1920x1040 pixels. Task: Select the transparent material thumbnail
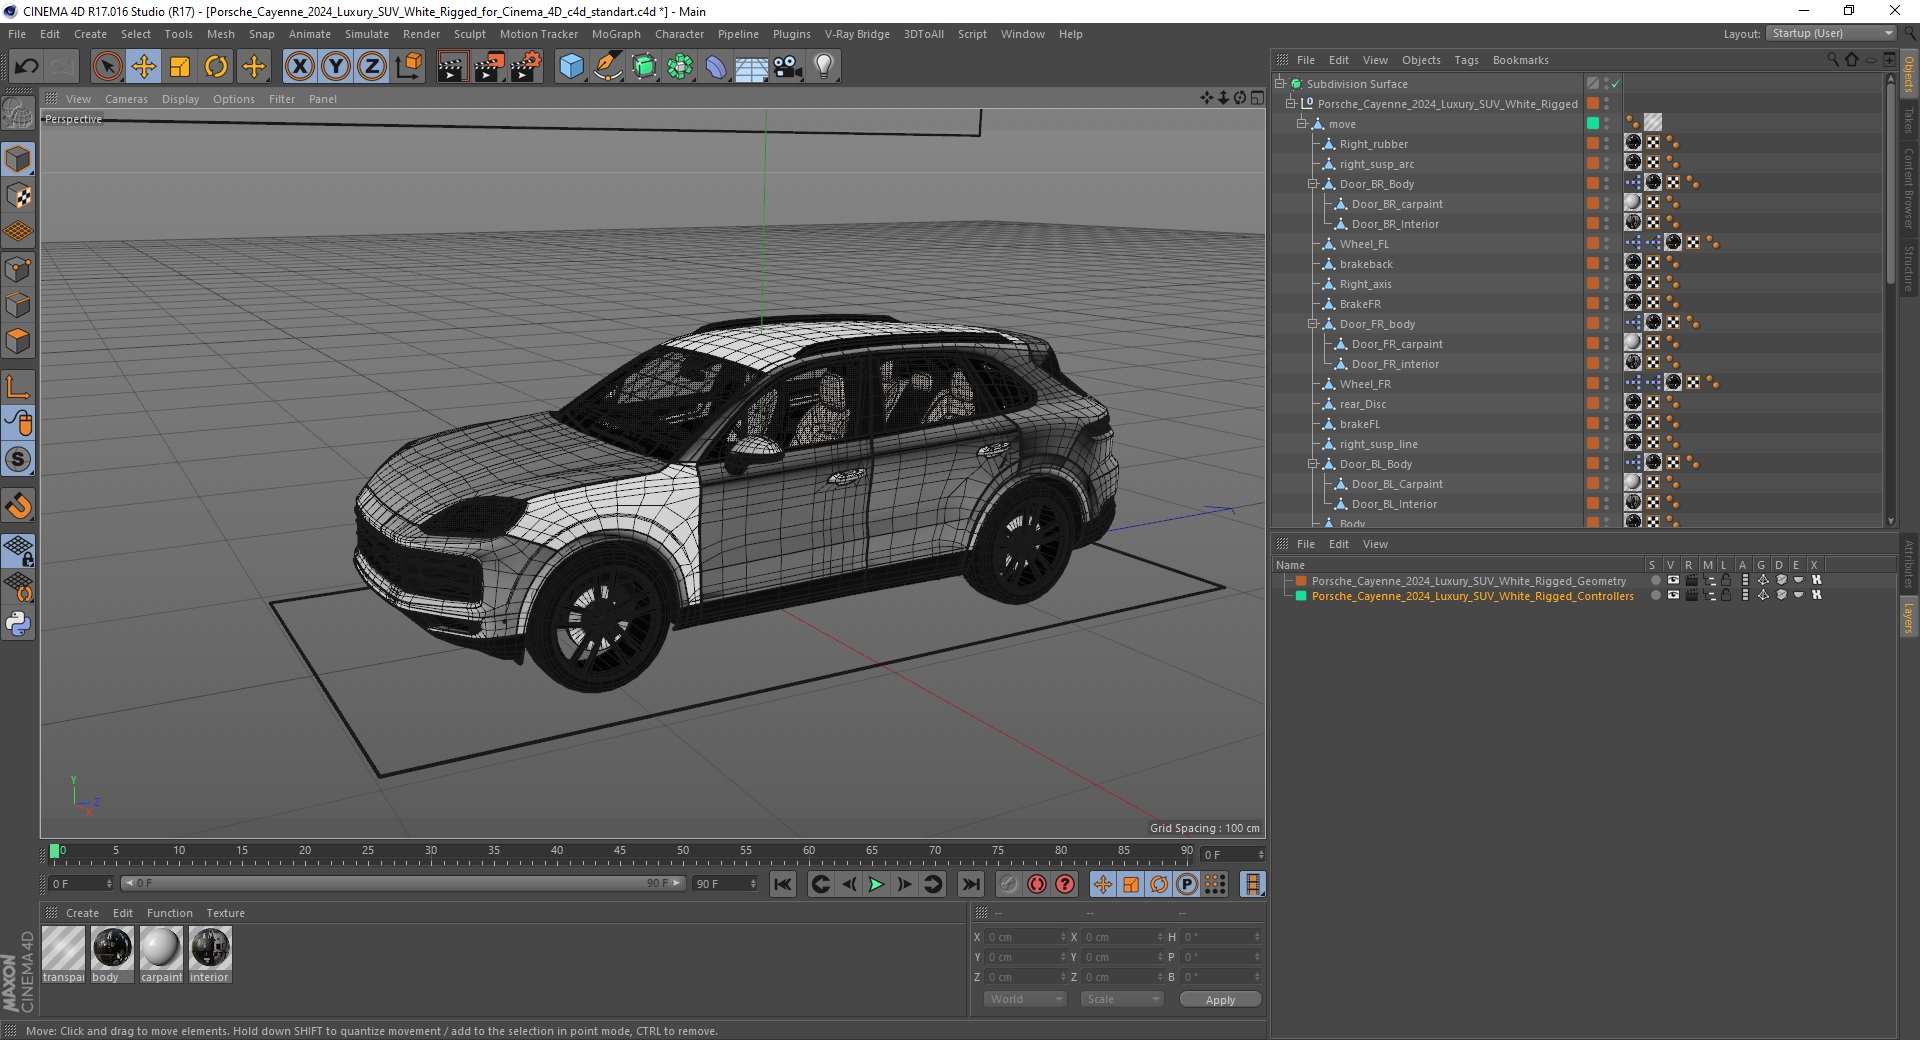point(63,954)
